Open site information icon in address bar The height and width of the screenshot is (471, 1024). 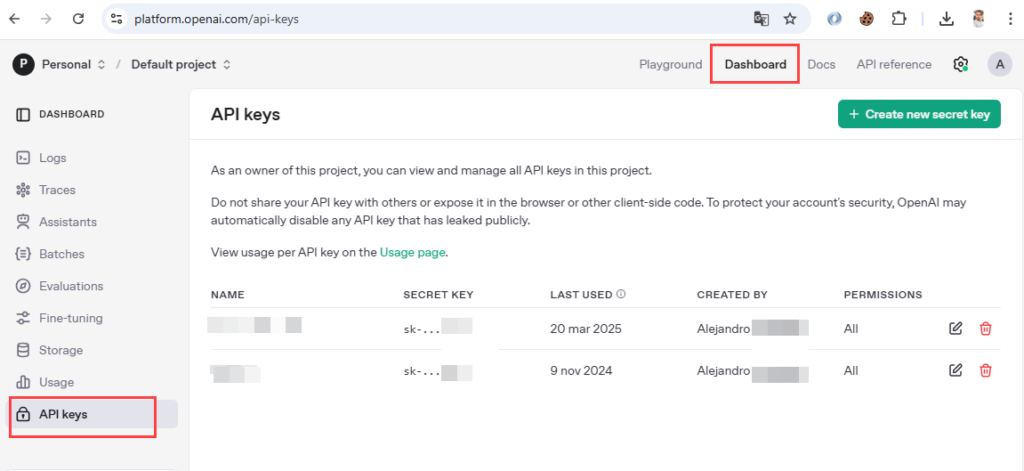pyautogui.click(x=117, y=19)
